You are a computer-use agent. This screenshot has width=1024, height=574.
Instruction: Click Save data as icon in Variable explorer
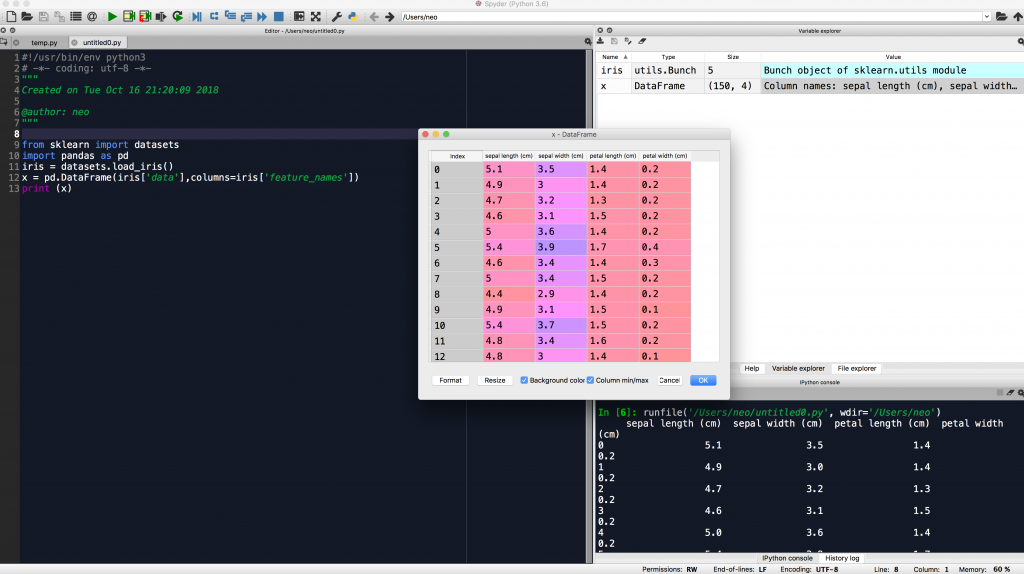pos(628,41)
